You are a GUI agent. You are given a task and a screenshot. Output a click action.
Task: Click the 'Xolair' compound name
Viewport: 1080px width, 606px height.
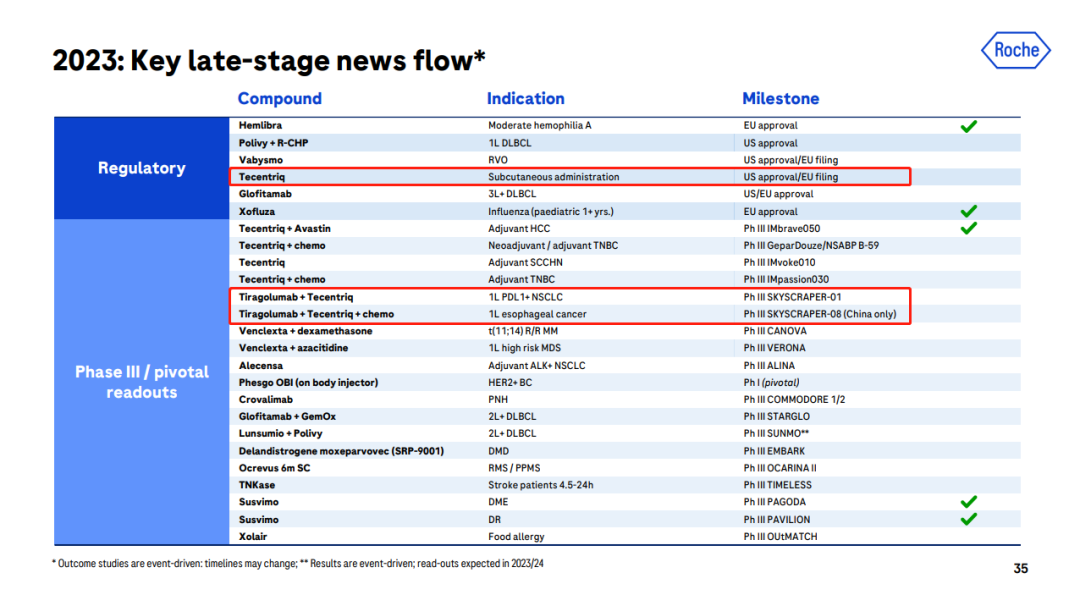click(x=253, y=536)
